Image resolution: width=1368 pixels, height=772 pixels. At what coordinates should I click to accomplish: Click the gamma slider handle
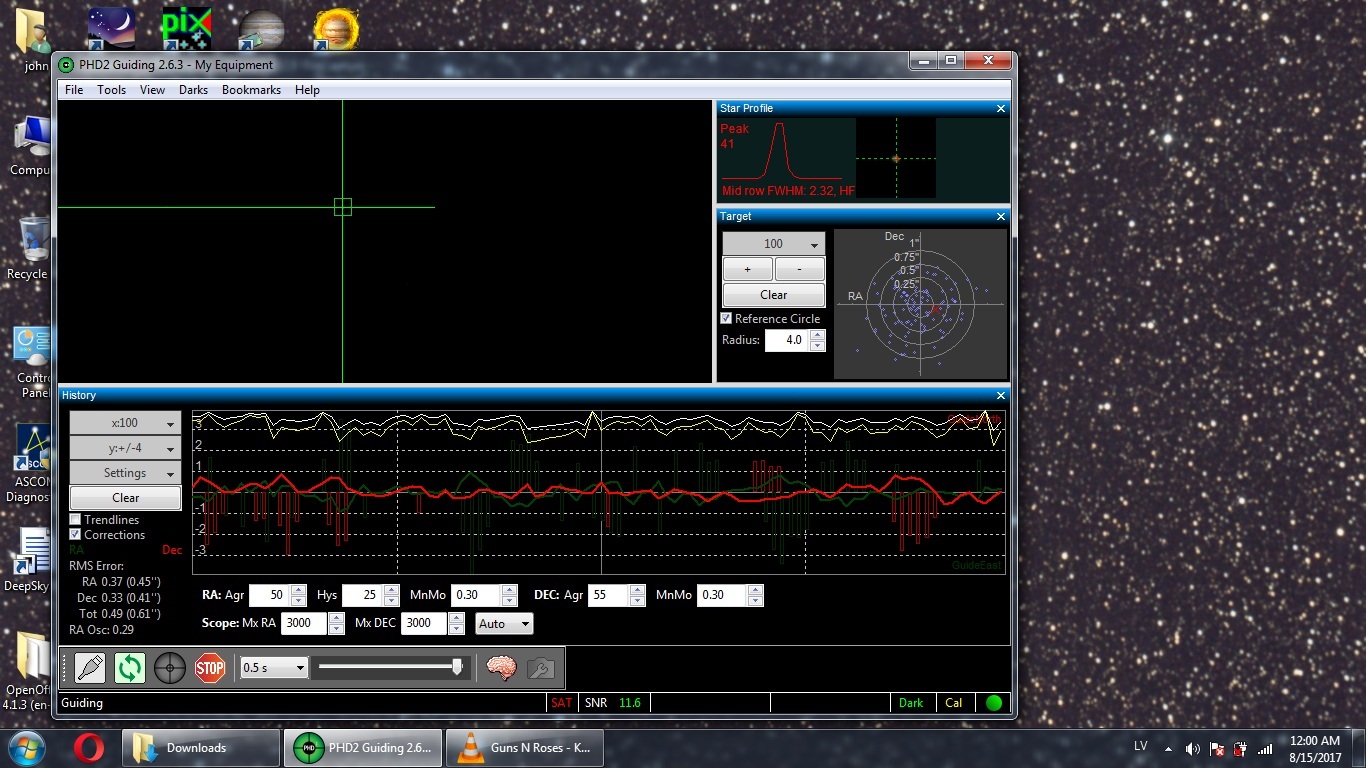click(x=457, y=667)
